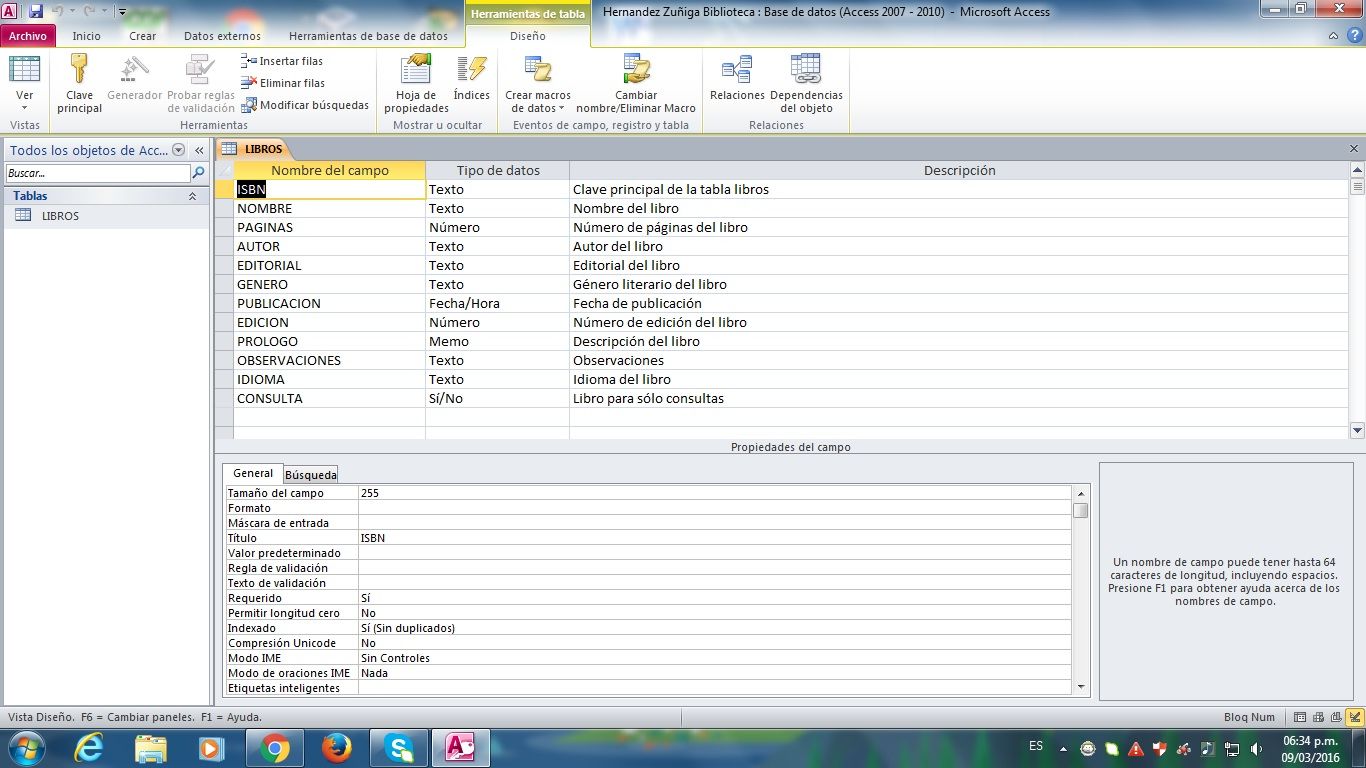The image size is (1366, 768).
Task: Click the Requerido property value field
Action: click(714, 598)
